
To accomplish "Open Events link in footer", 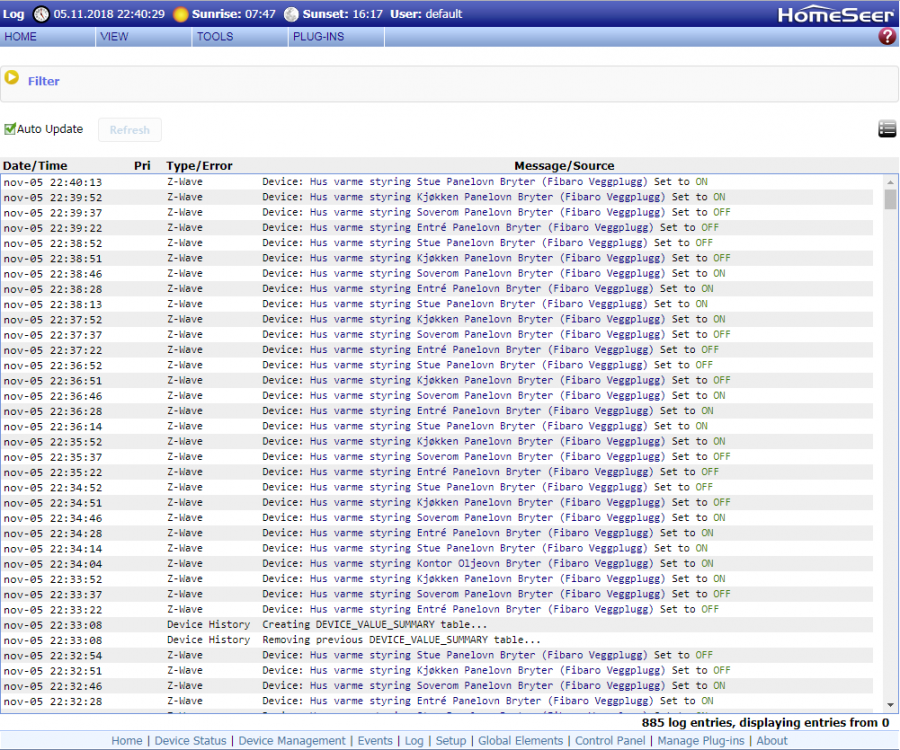I will coord(375,741).
